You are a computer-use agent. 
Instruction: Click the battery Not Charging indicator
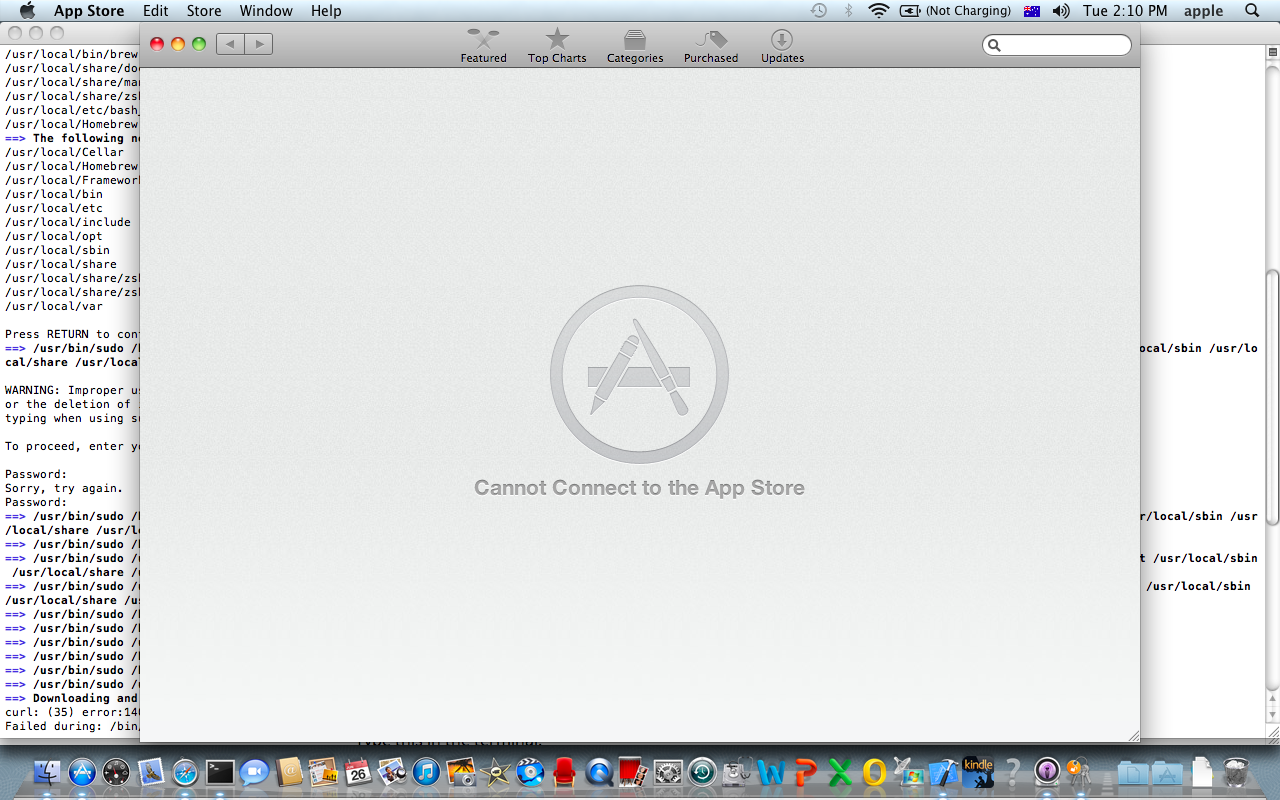(956, 11)
